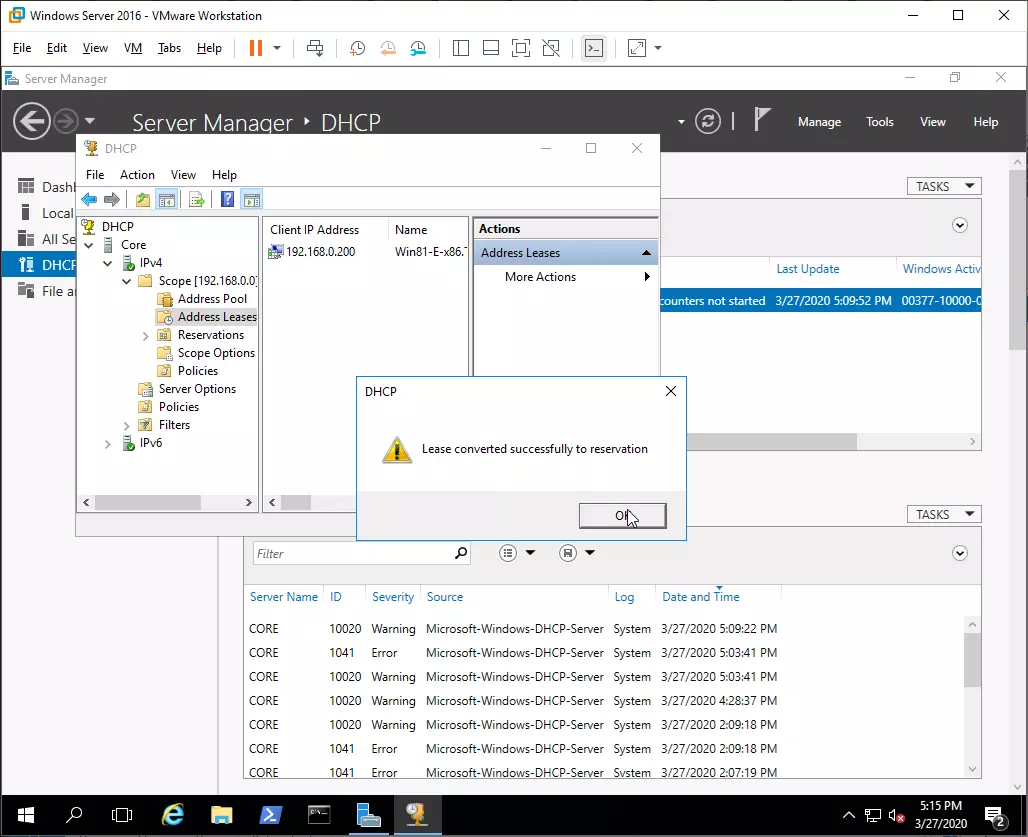Open Internet Explorer from the taskbar

[x=173, y=814]
